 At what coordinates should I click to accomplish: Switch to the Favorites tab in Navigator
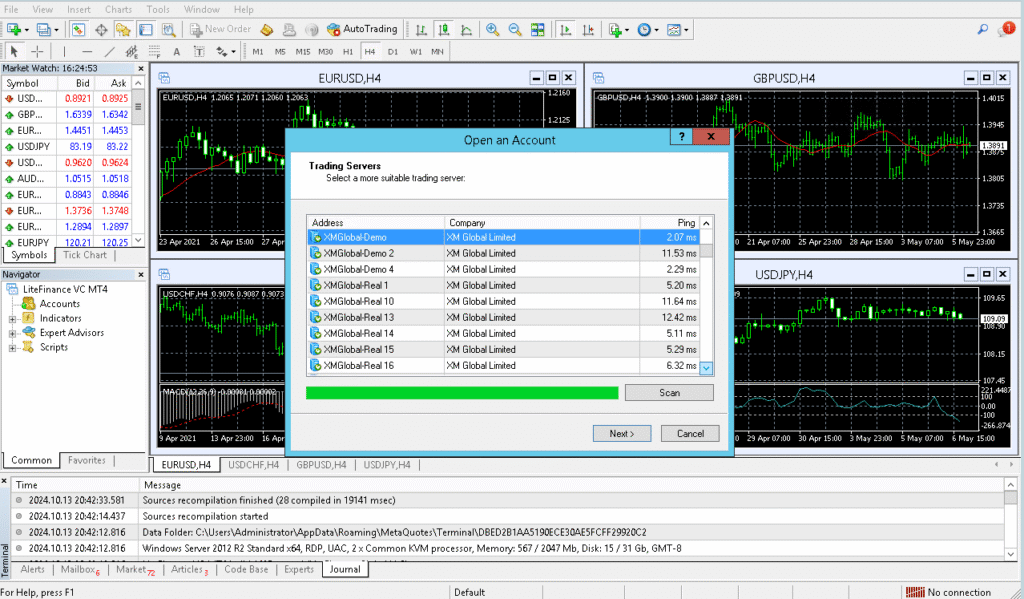(87, 460)
